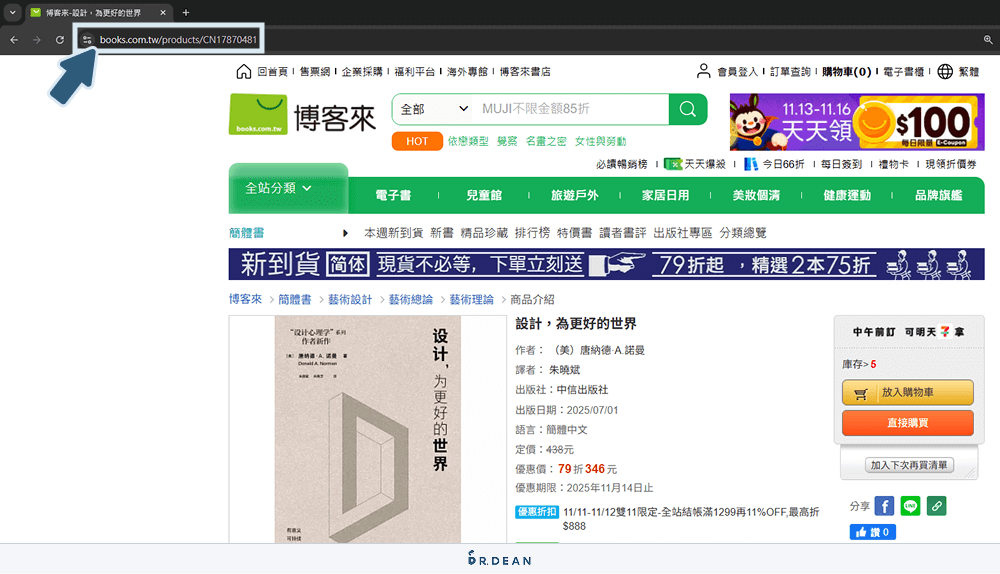The height and width of the screenshot is (574, 1000).
Task: Click the 訂單查詢 link
Action: [790, 71]
